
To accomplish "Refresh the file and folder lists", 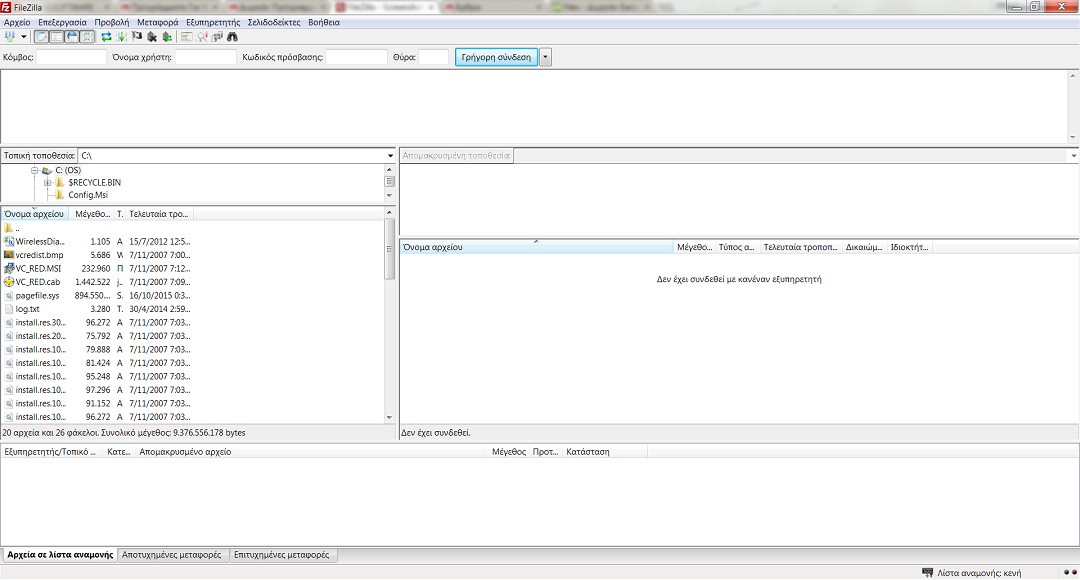I will [106, 37].
